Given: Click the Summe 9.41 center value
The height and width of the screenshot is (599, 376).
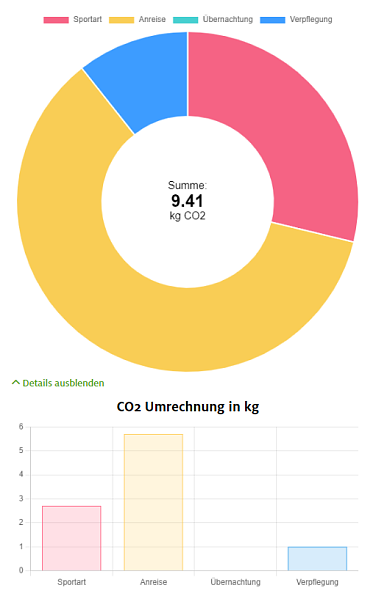Looking at the screenshot, I should point(187,201).
